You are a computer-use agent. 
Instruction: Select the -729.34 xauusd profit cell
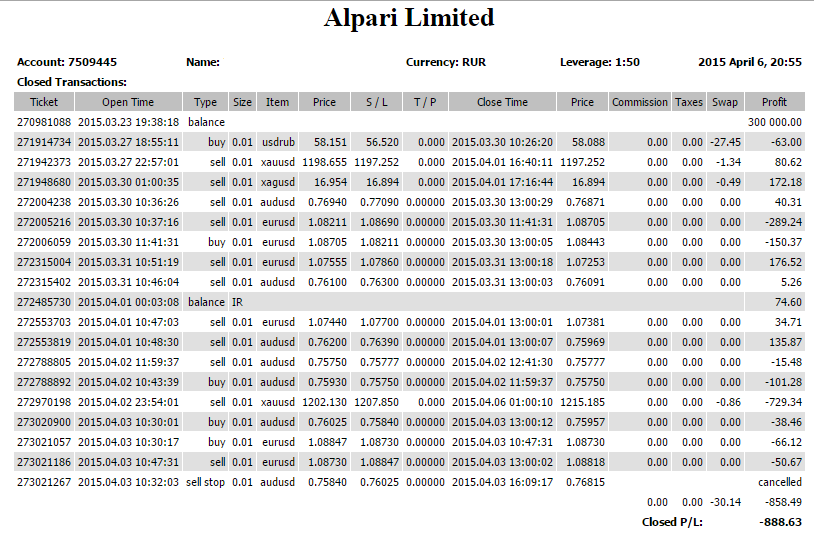pyautogui.click(x=783, y=402)
